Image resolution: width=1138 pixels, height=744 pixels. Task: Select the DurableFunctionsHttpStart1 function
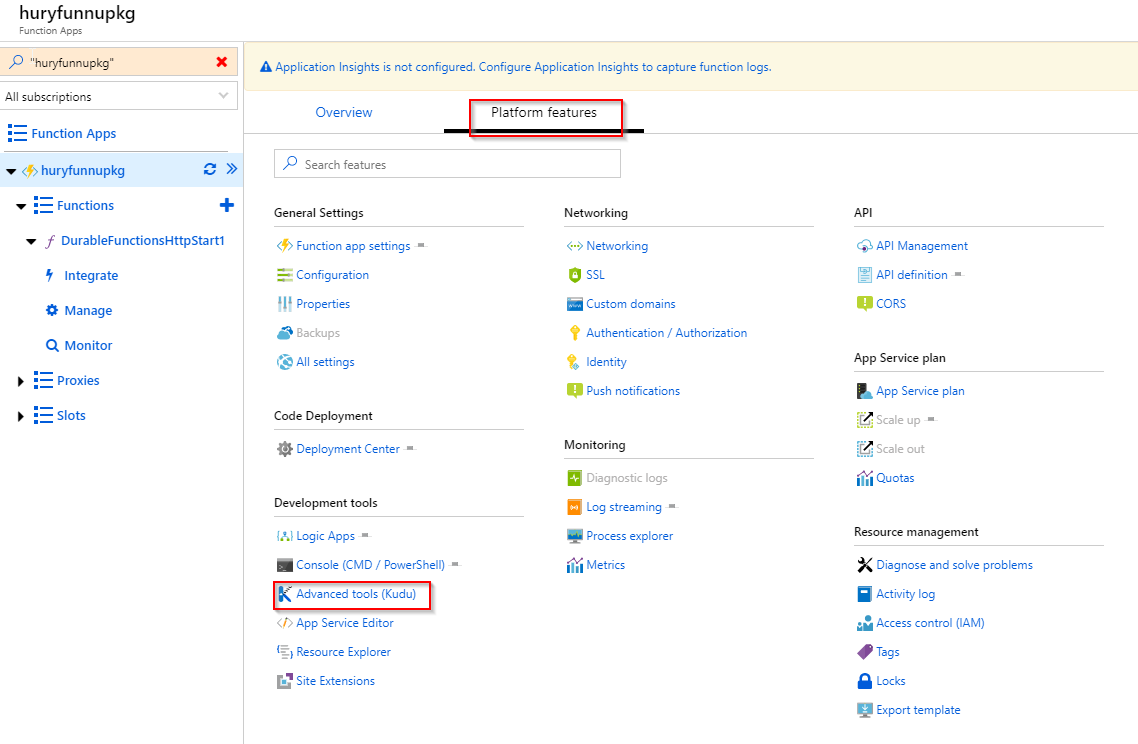[142, 241]
